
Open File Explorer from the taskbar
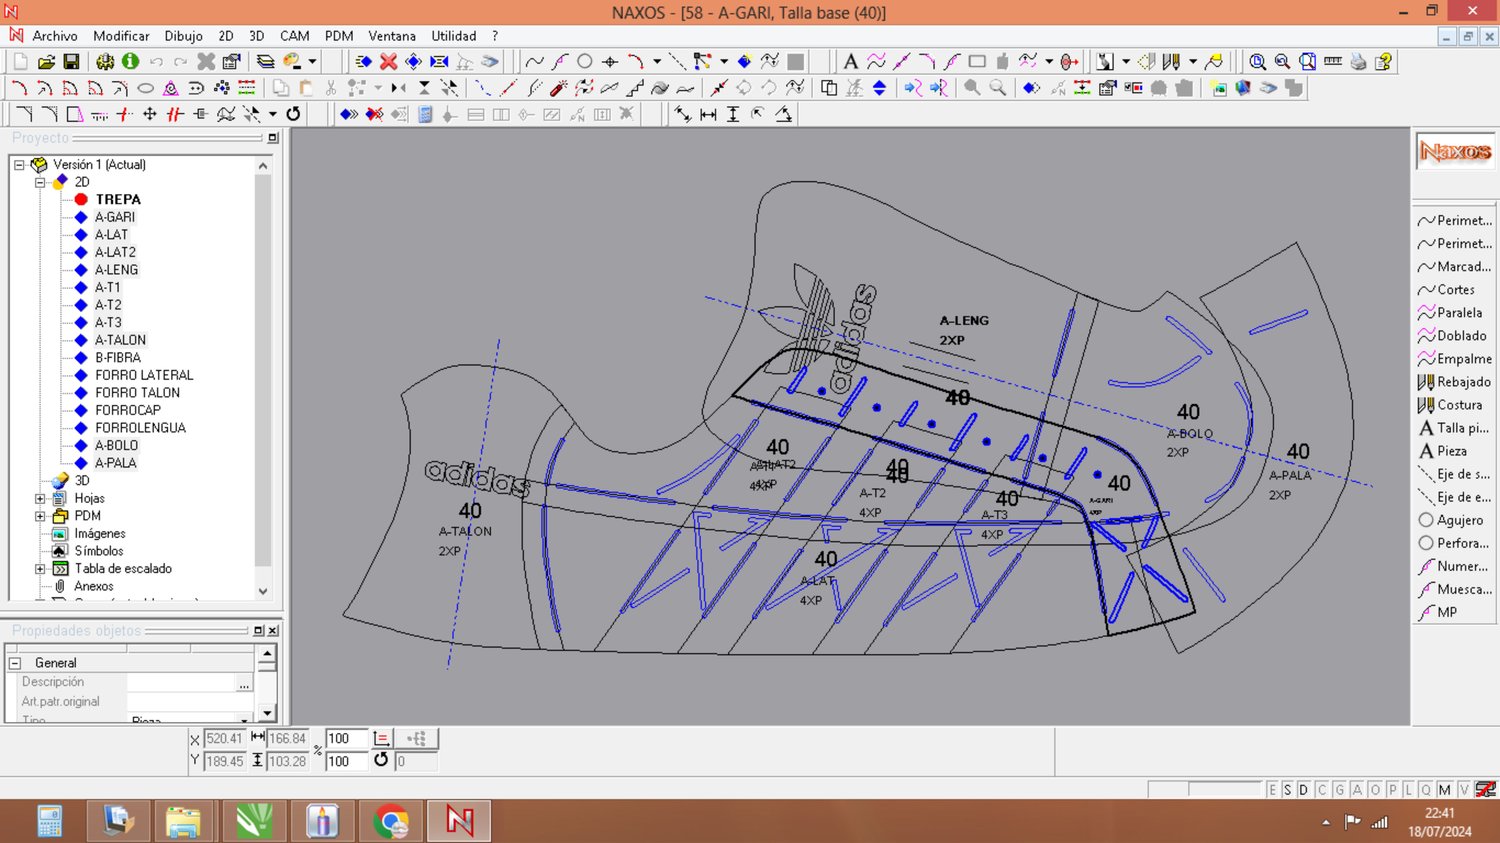(184, 822)
